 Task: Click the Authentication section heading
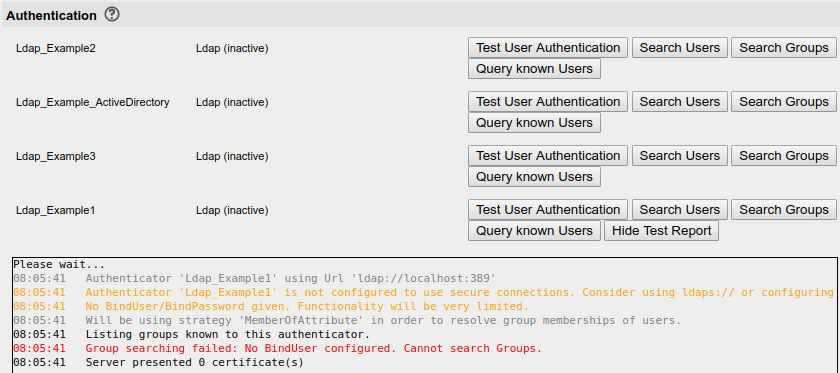(x=51, y=16)
